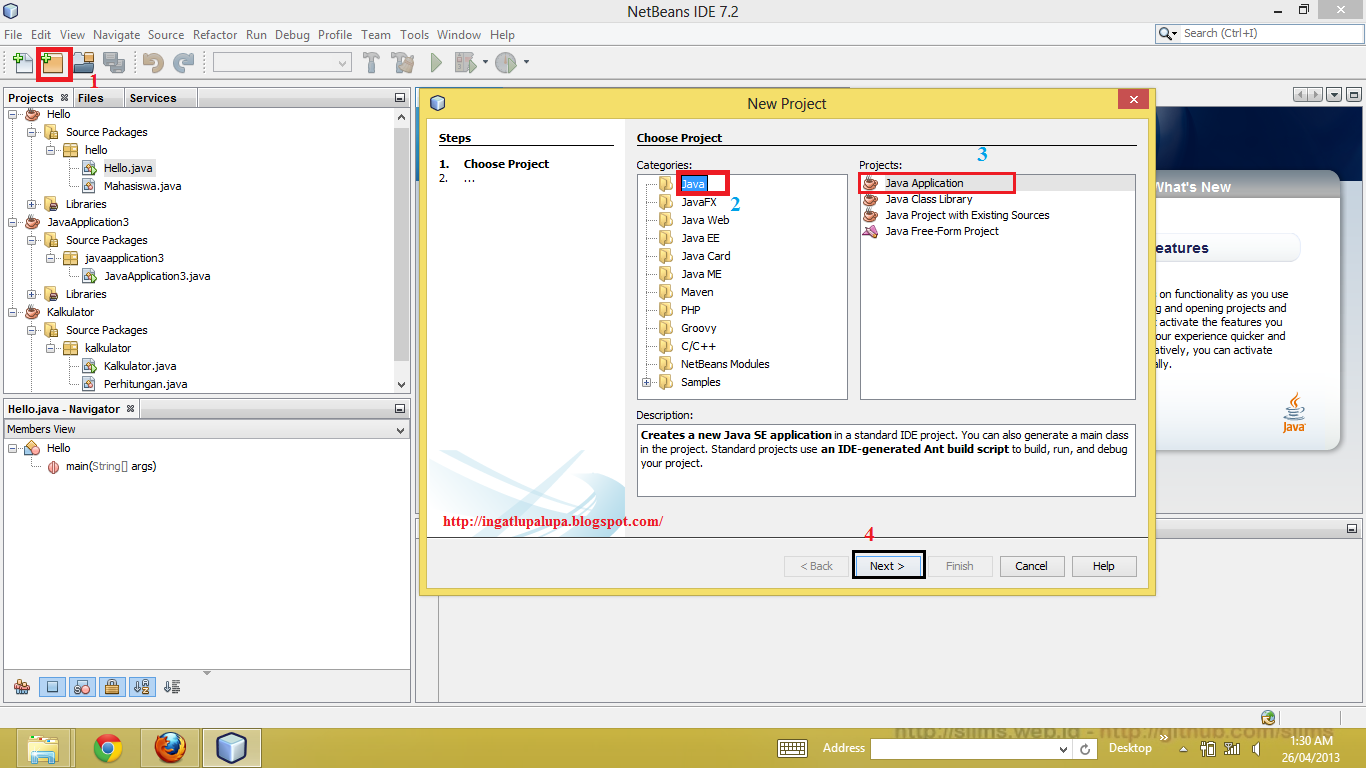Click the Redo toolbar icon
The height and width of the screenshot is (768, 1366).
[x=183, y=63]
